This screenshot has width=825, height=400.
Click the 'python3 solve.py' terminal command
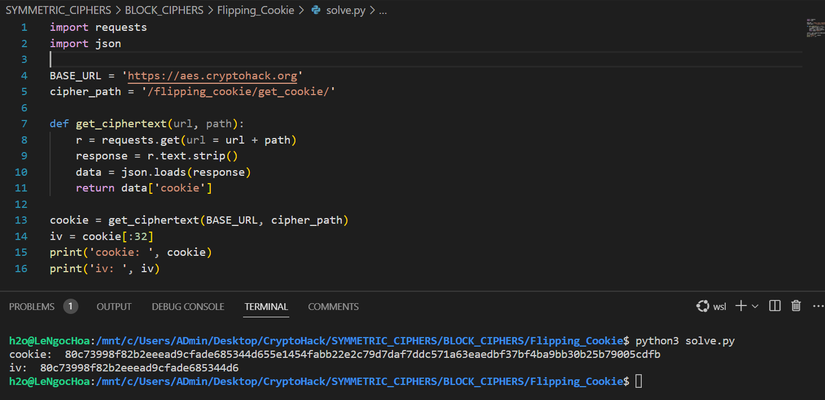pyautogui.click(x=685, y=342)
